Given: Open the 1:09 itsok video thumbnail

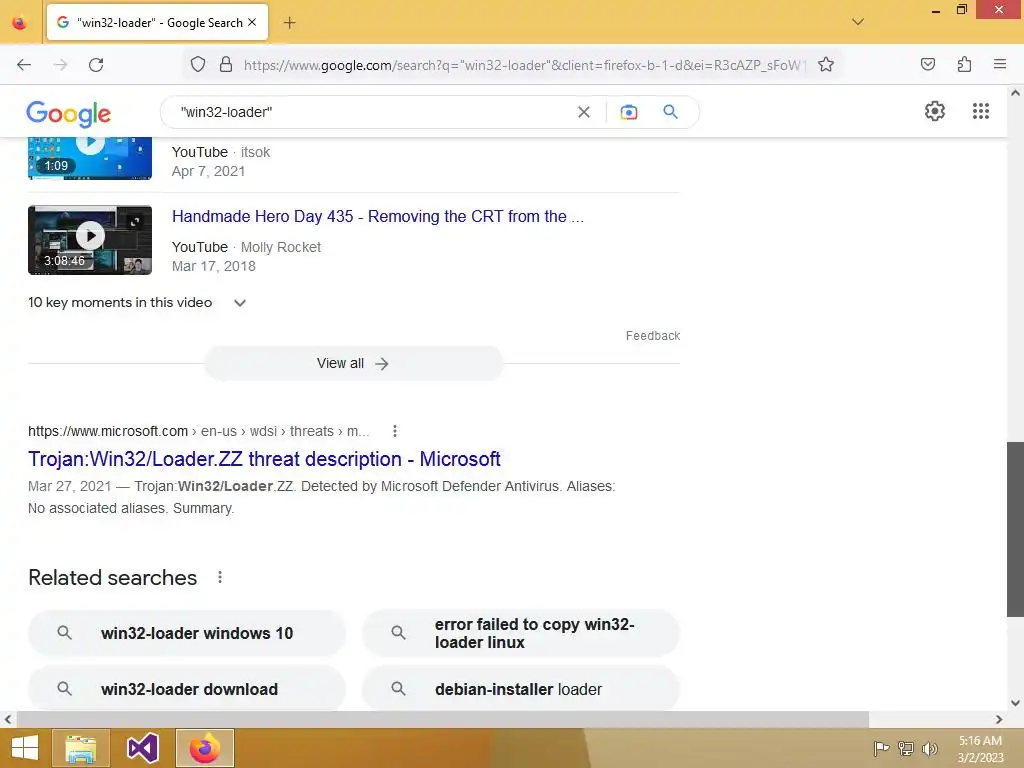Looking at the screenshot, I should 90,159.
